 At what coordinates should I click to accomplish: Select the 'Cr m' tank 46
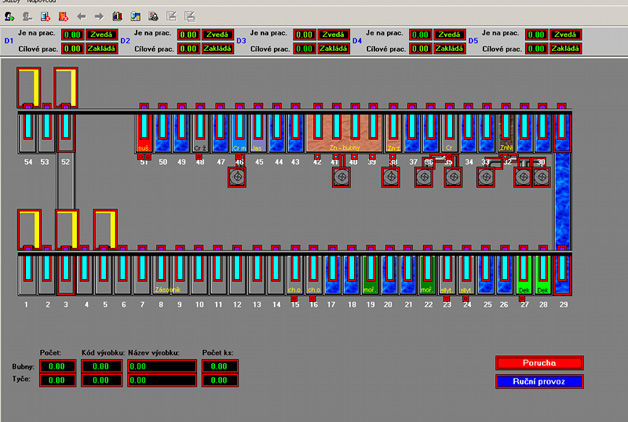pos(240,133)
